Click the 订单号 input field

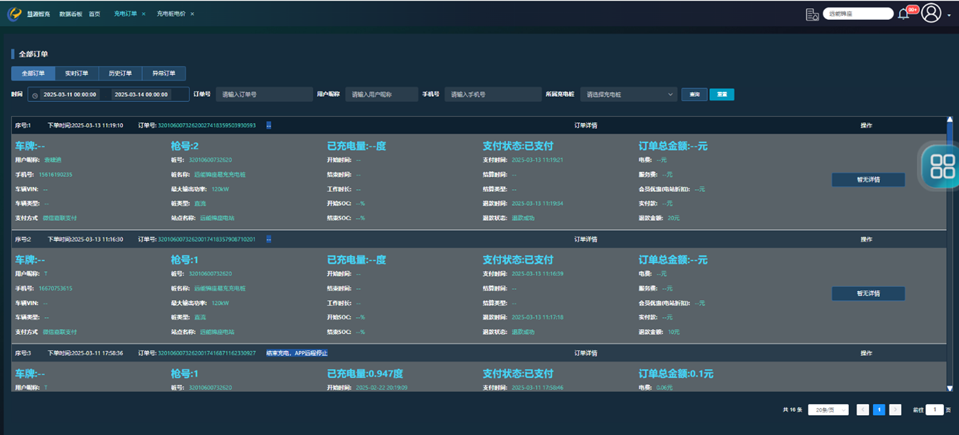click(x=264, y=95)
